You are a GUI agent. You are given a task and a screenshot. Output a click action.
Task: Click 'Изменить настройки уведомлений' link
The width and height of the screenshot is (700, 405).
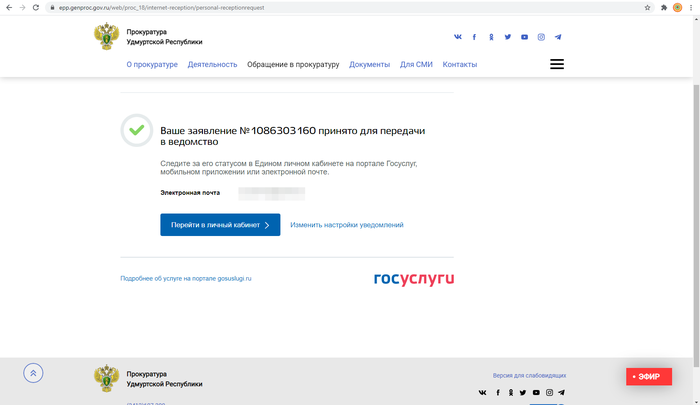coord(346,225)
